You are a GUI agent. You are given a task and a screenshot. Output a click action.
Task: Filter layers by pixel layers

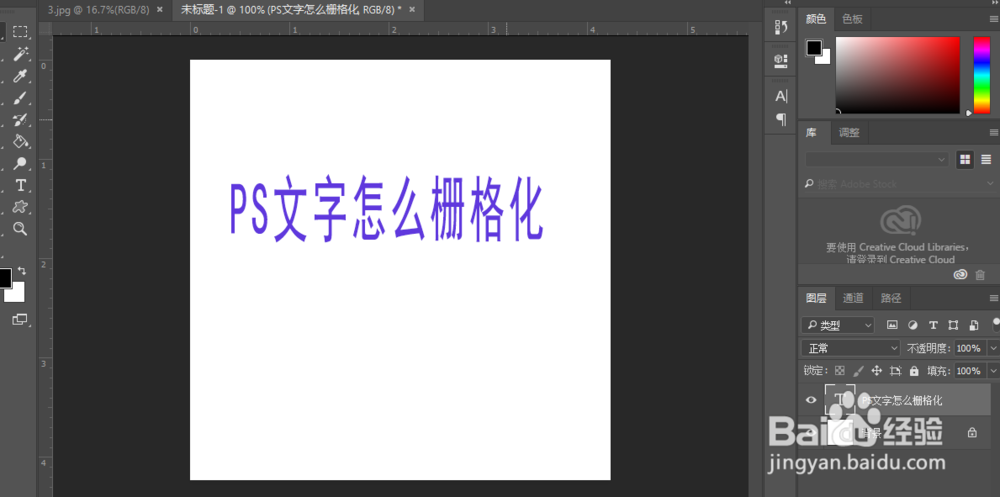click(x=892, y=325)
